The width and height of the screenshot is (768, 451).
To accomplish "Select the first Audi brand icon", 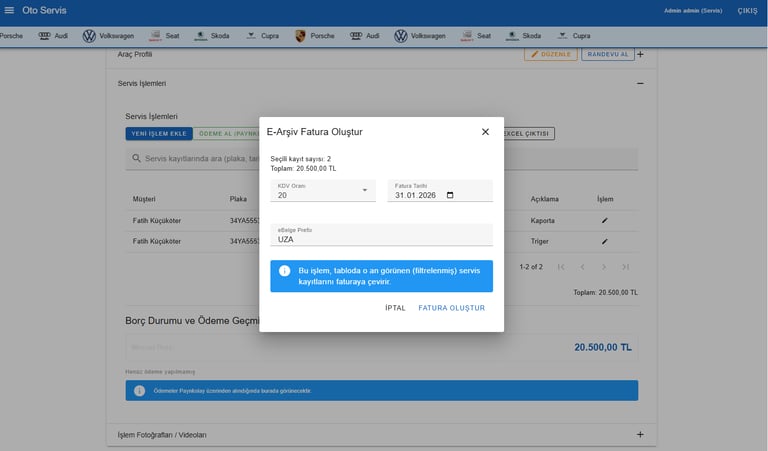I will click(44, 36).
